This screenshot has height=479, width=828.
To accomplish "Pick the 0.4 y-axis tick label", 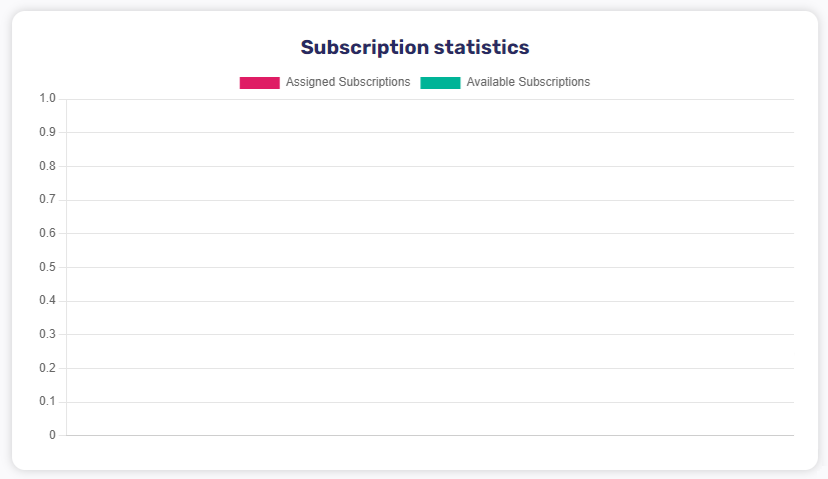I will (x=47, y=300).
